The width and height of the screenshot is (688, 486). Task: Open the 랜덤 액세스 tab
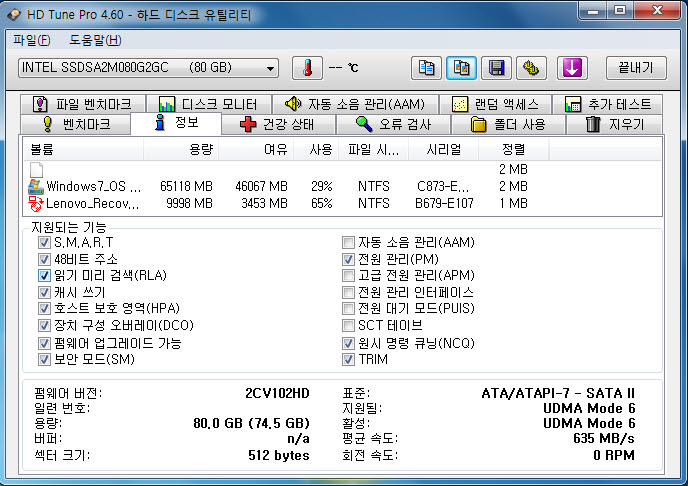pyautogui.click(x=495, y=104)
